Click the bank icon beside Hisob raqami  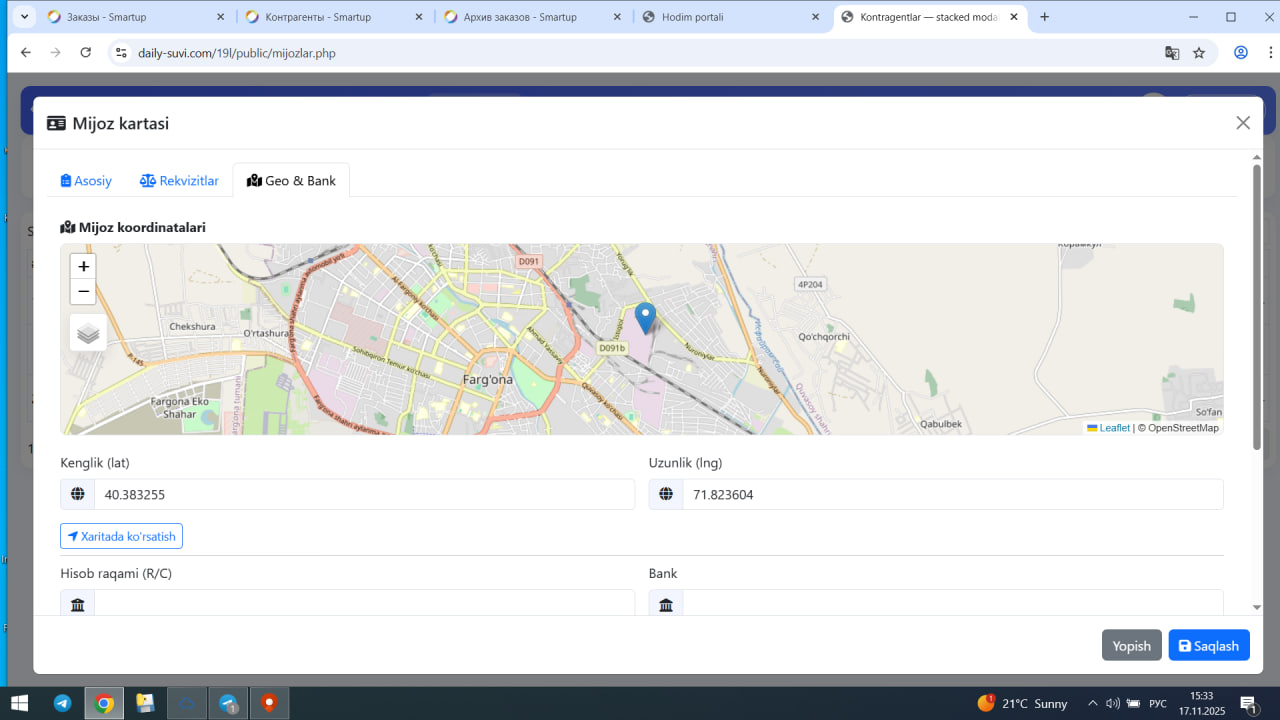[77, 603]
